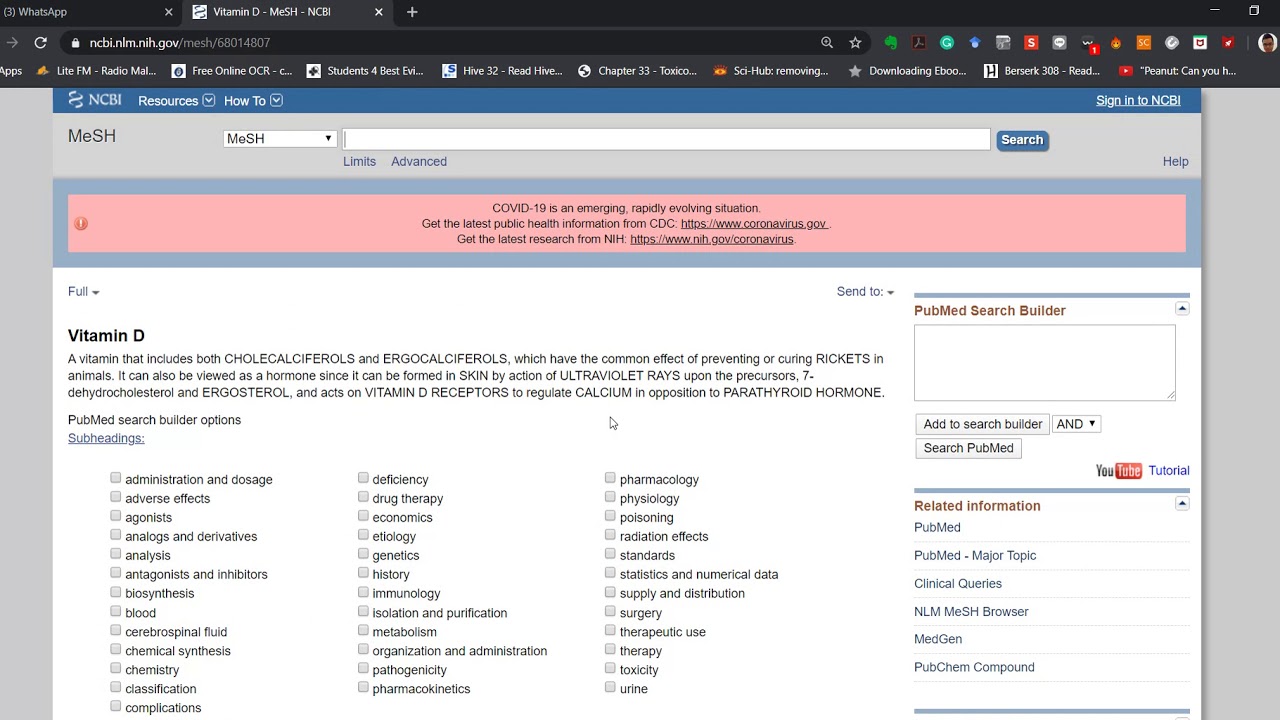Click the Adobe Acrobat extension icon
Screen dimensions: 1280x720
click(x=919, y=43)
